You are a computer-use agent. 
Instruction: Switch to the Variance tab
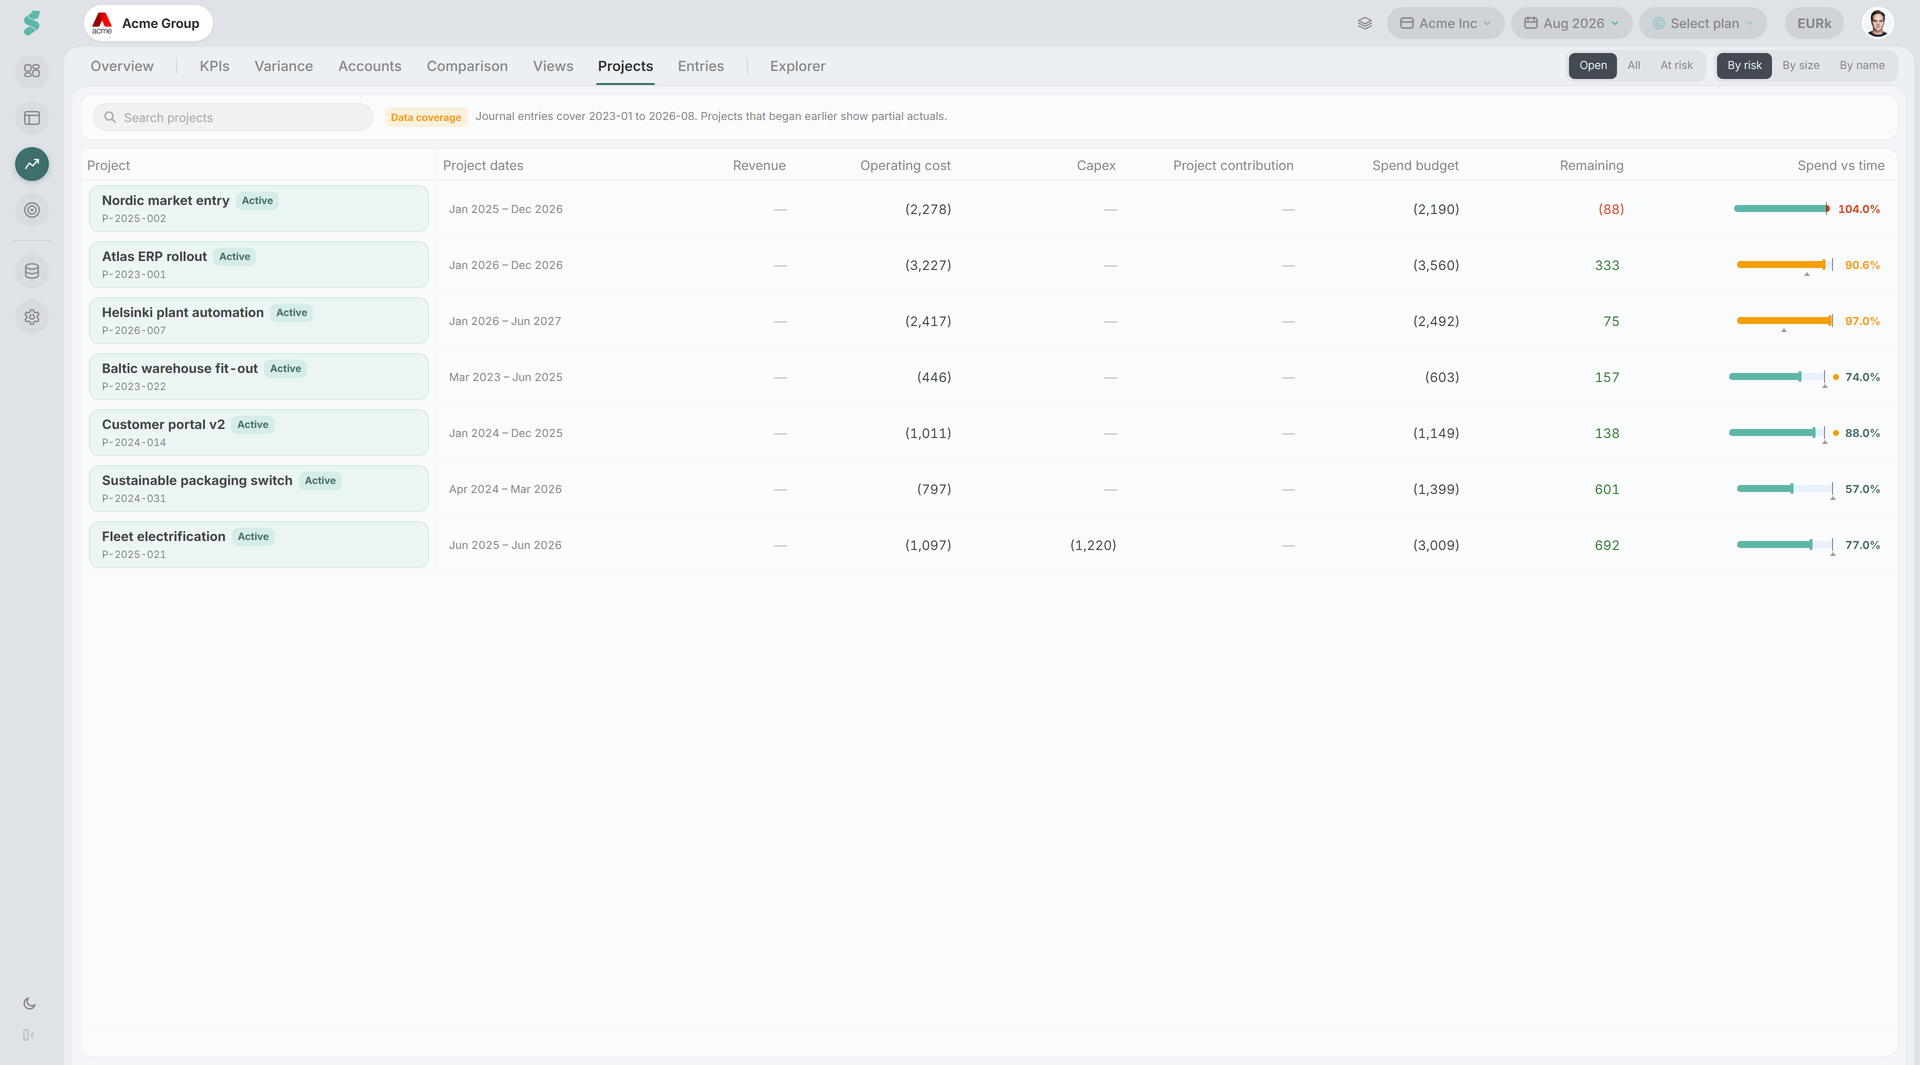click(x=283, y=66)
